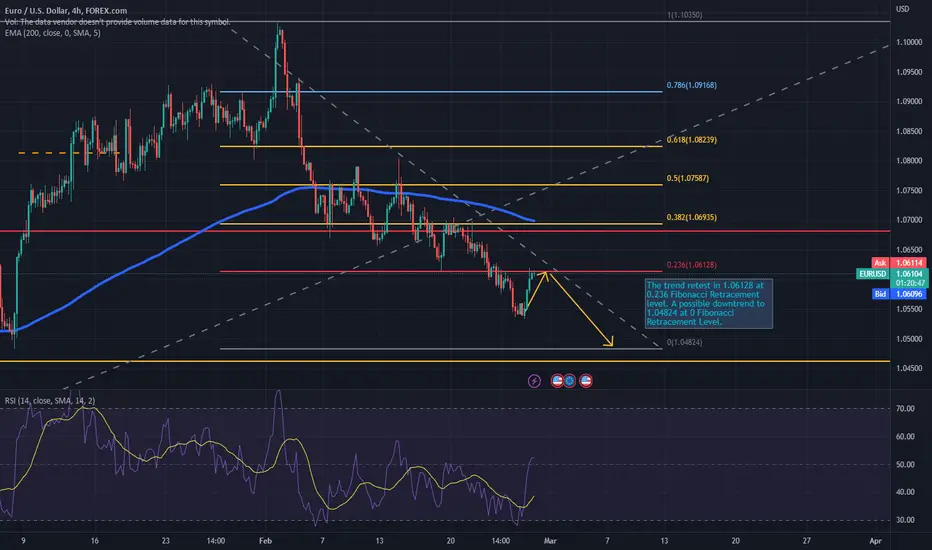Screen dimensions: 932x550
Task: Select the 0.786(1.09168) Fibonacci label
Action: [x=691, y=85]
